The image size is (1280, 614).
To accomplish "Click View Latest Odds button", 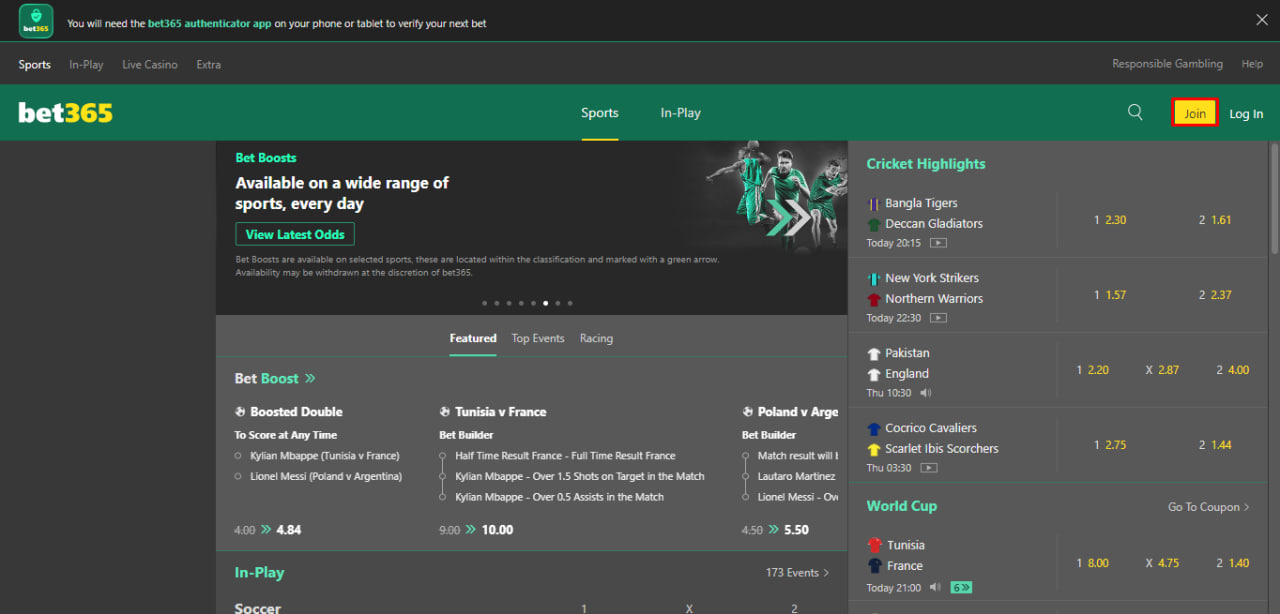I will point(295,235).
